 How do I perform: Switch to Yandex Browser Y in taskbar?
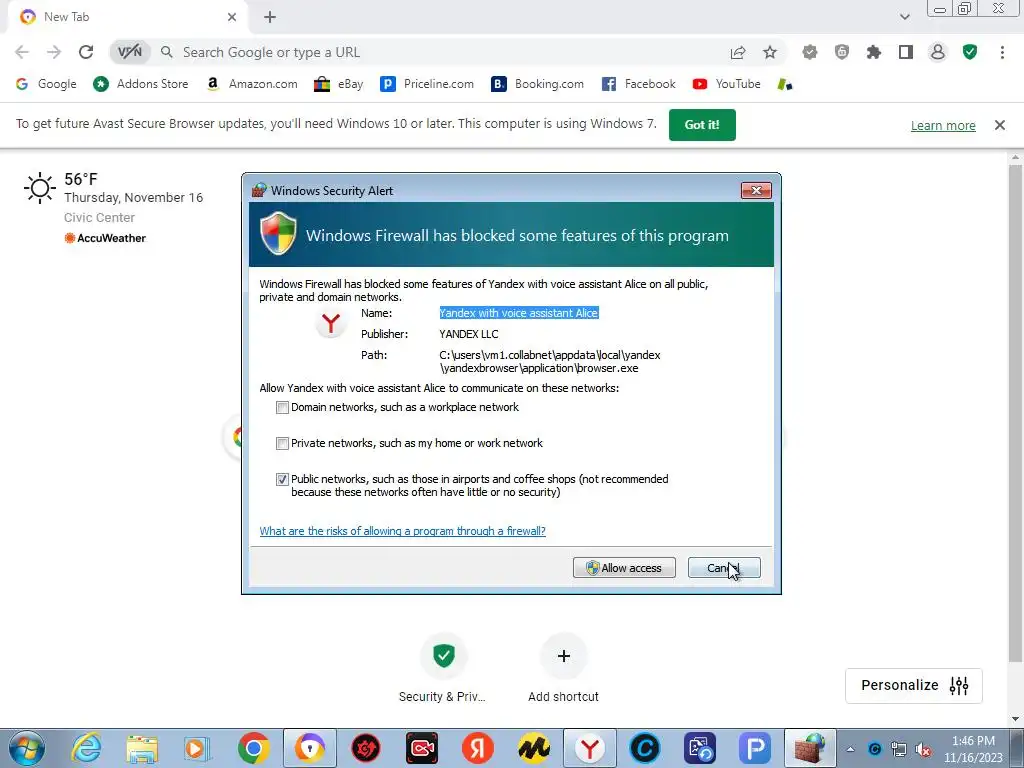[x=590, y=748]
